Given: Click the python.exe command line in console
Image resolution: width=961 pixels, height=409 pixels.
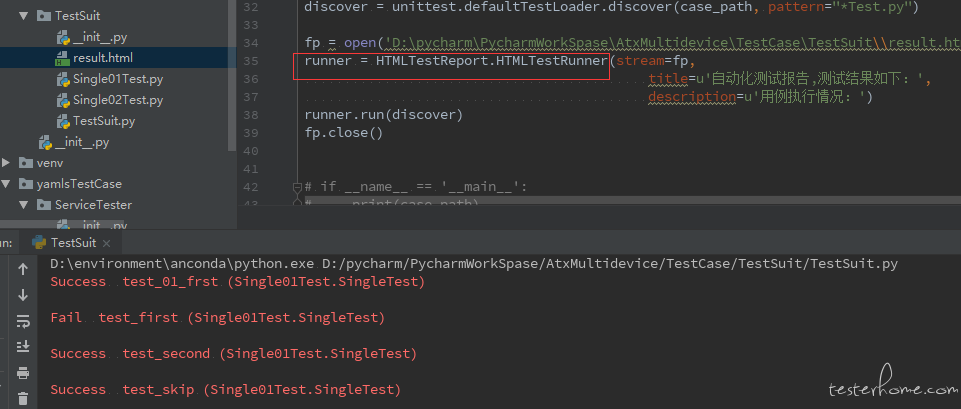Looking at the screenshot, I should (474, 264).
